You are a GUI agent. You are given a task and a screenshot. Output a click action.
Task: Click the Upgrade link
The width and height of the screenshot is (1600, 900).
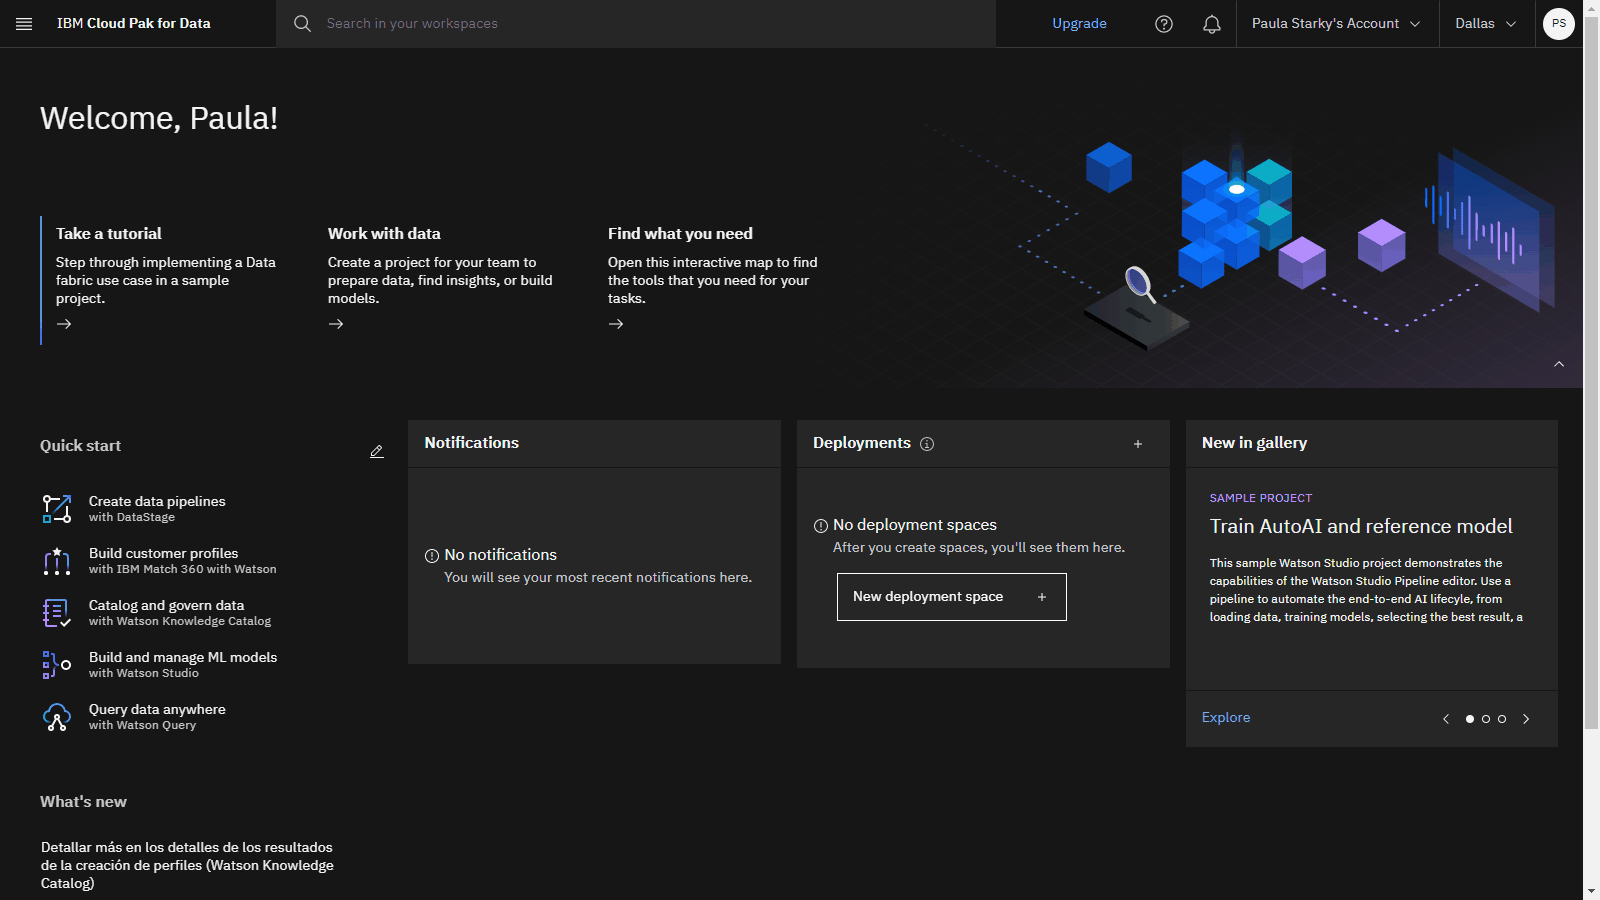[1079, 24]
